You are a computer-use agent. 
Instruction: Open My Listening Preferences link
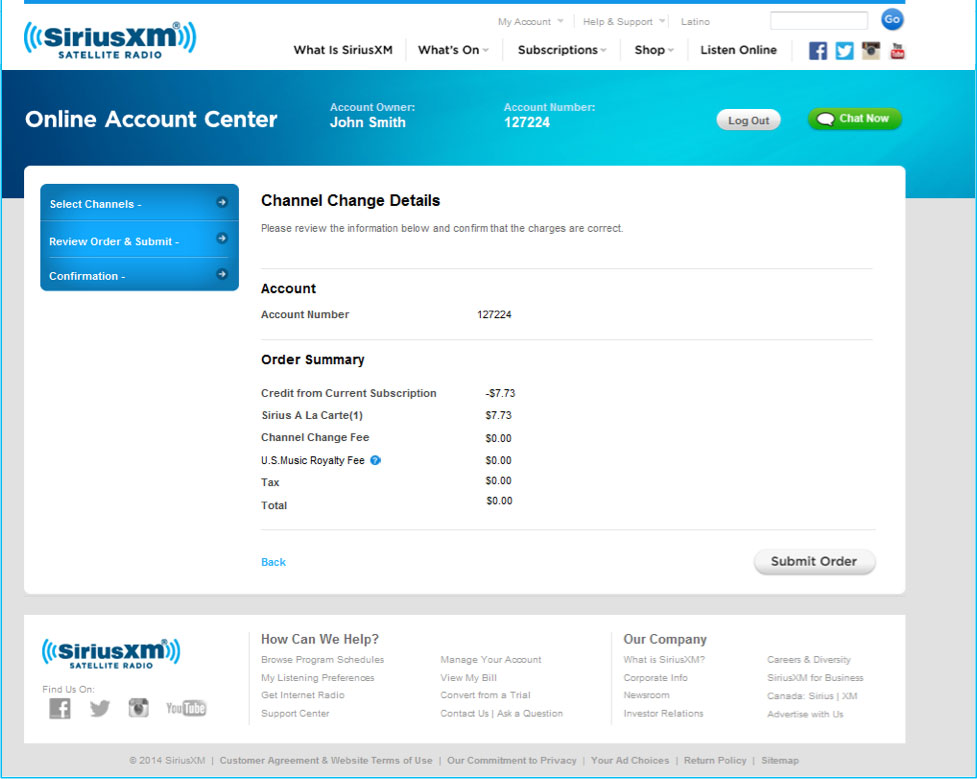pos(318,677)
